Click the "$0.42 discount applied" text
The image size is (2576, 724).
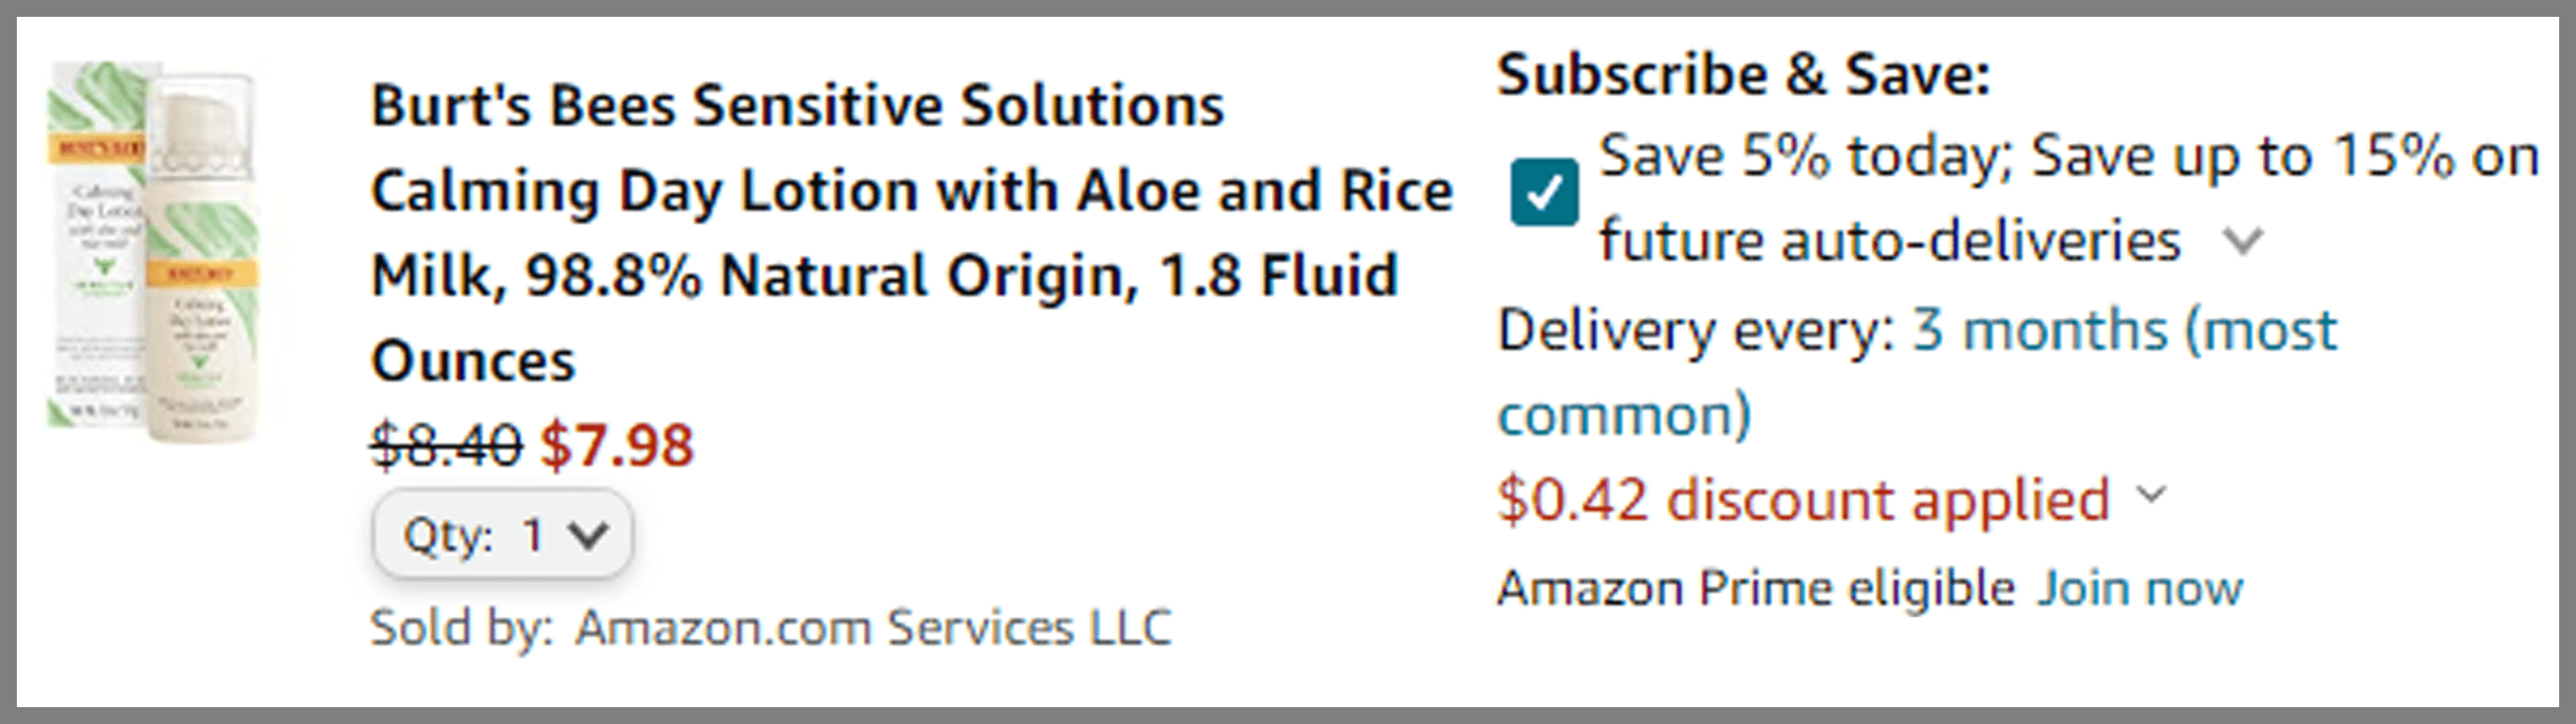coord(1802,499)
